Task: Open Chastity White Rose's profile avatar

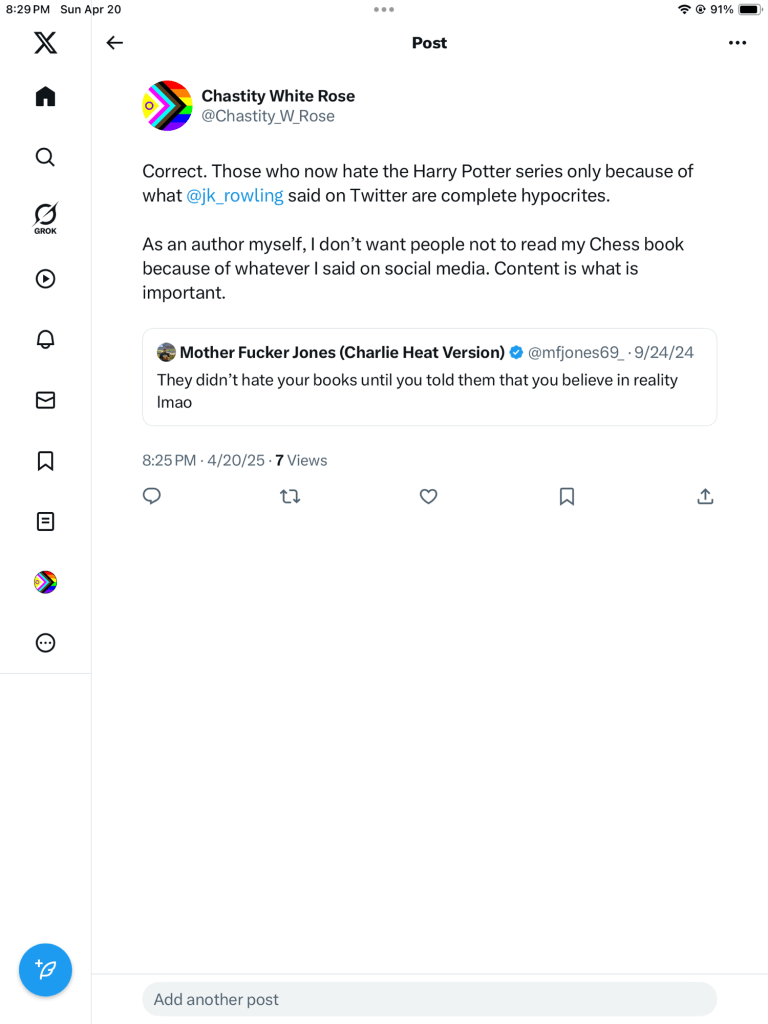Action: click(167, 106)
